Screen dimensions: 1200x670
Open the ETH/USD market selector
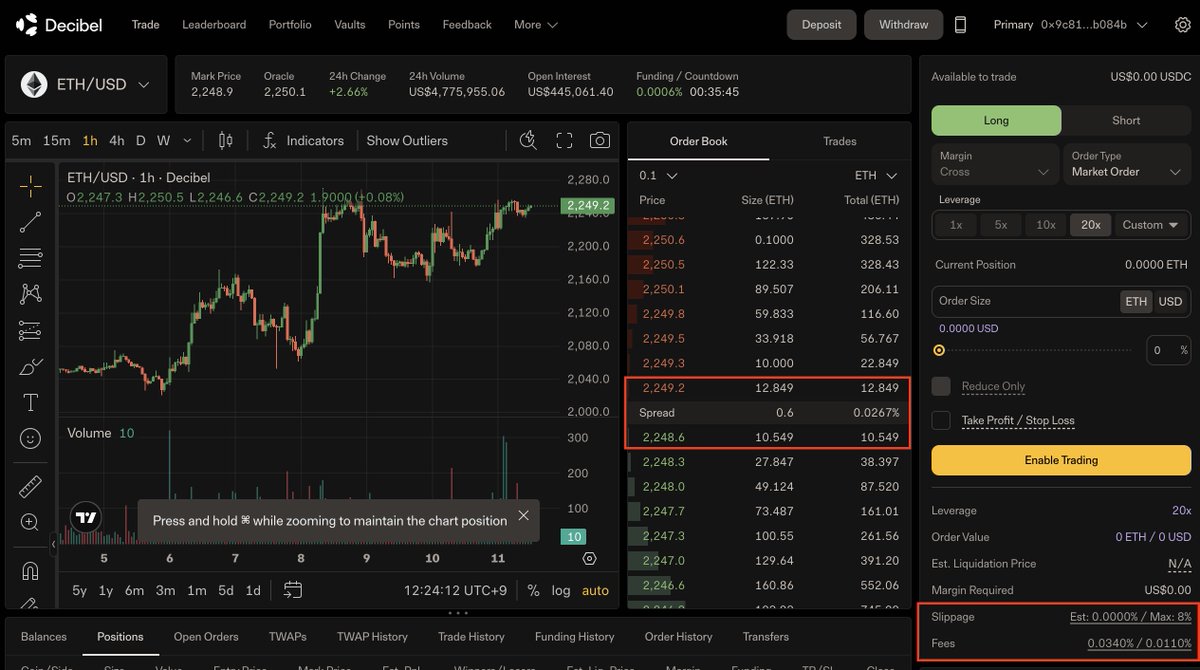pos(86,84)
